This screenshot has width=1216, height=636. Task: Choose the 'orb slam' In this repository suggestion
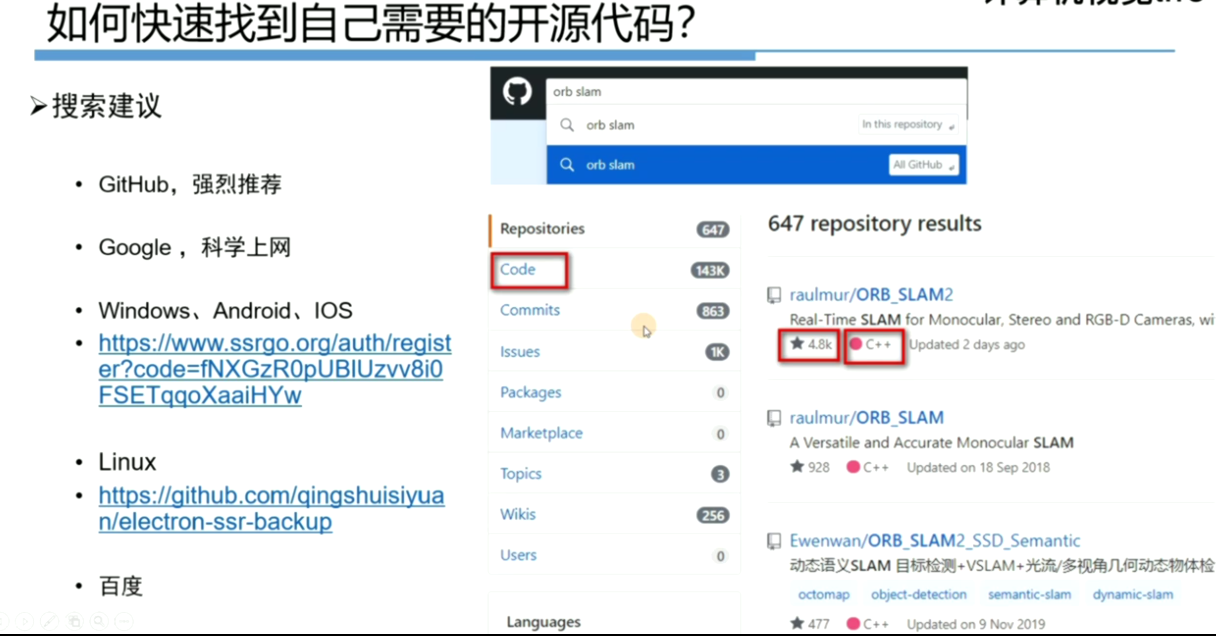[x=756, y=126]
